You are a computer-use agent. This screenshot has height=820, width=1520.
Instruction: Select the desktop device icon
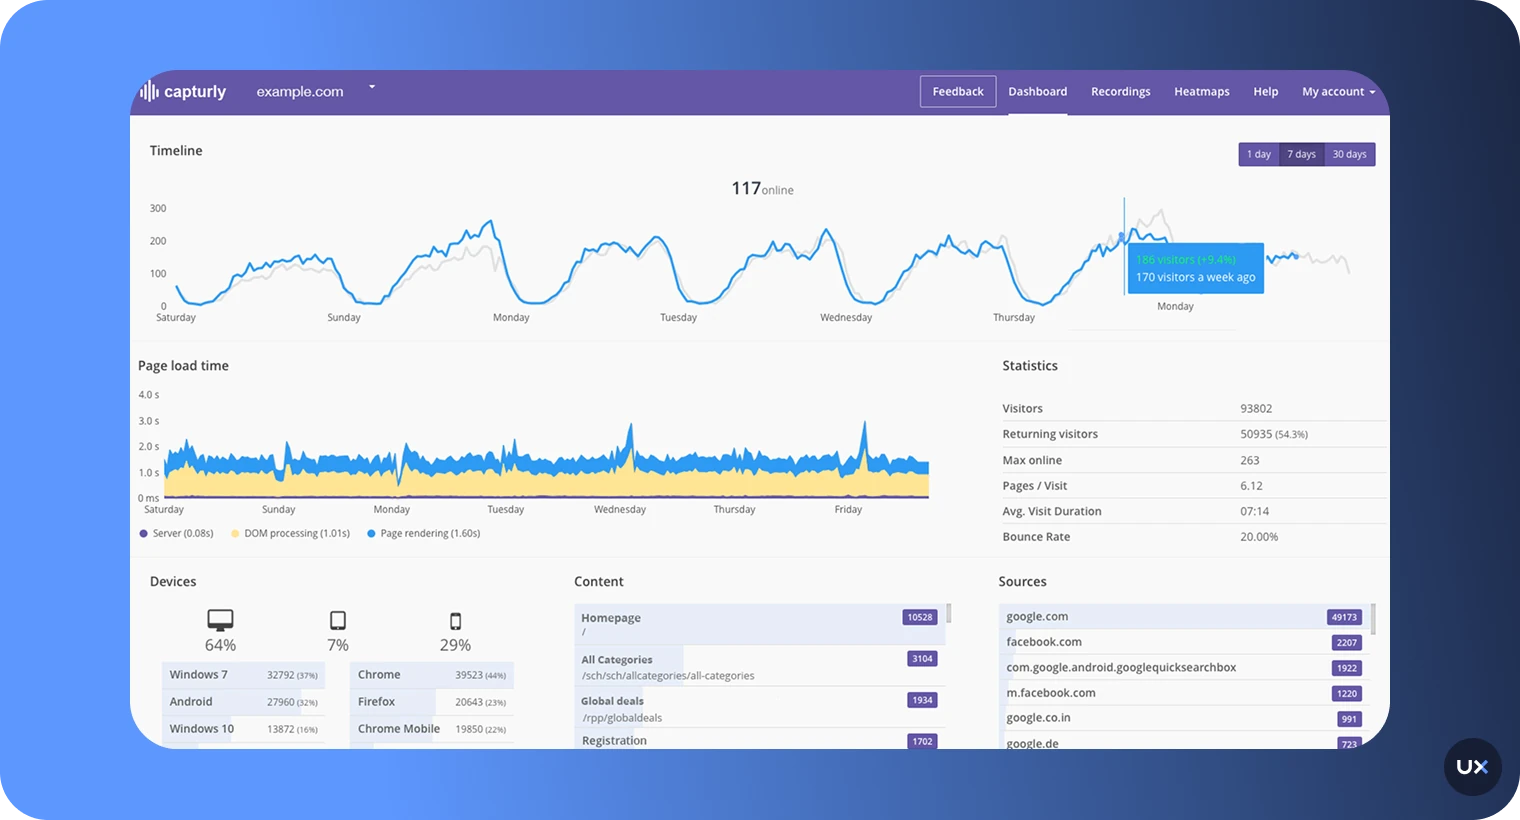point(220,620)
